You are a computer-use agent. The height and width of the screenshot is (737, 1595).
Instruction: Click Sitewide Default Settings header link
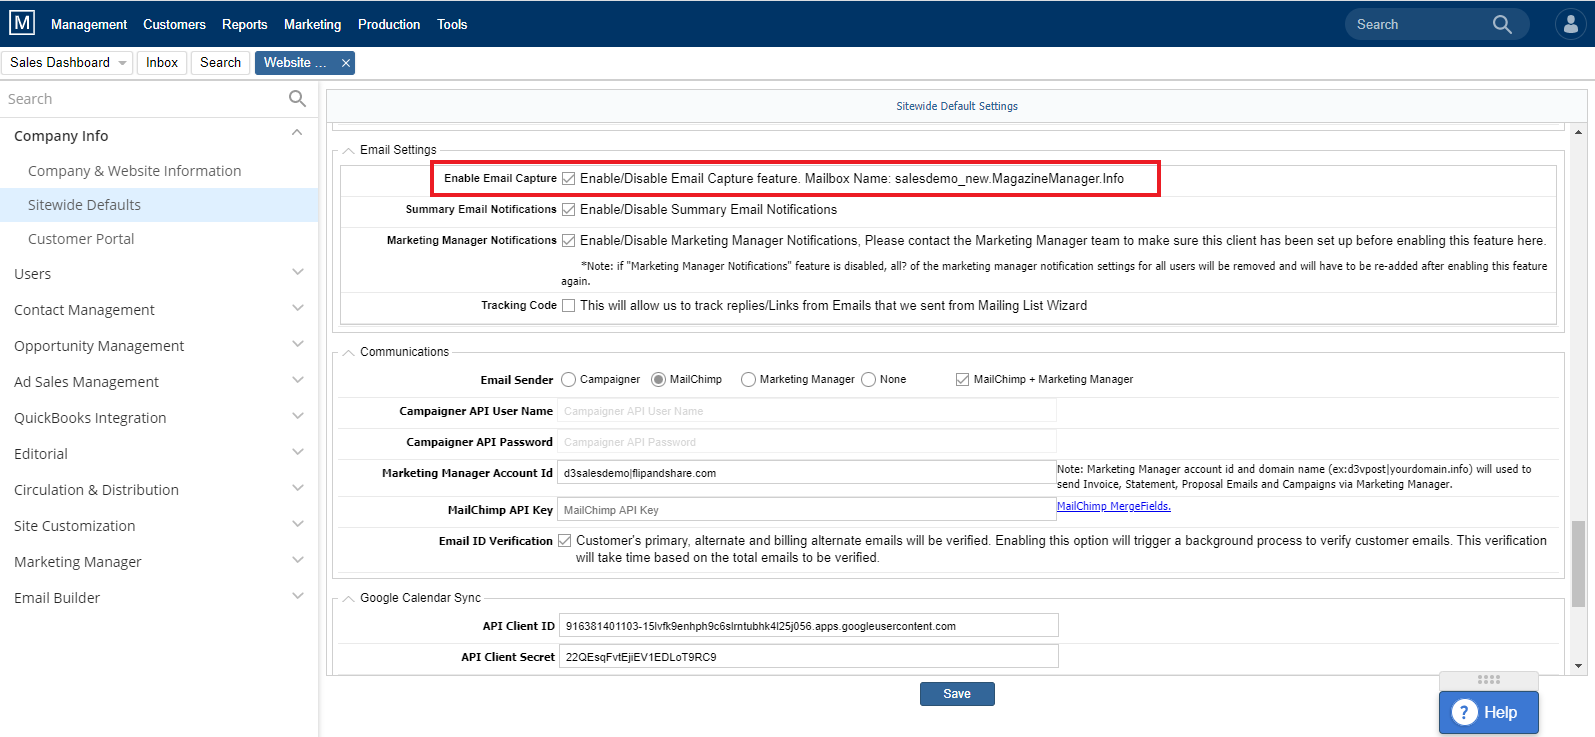pyautogui.click(x=957, y=106)
